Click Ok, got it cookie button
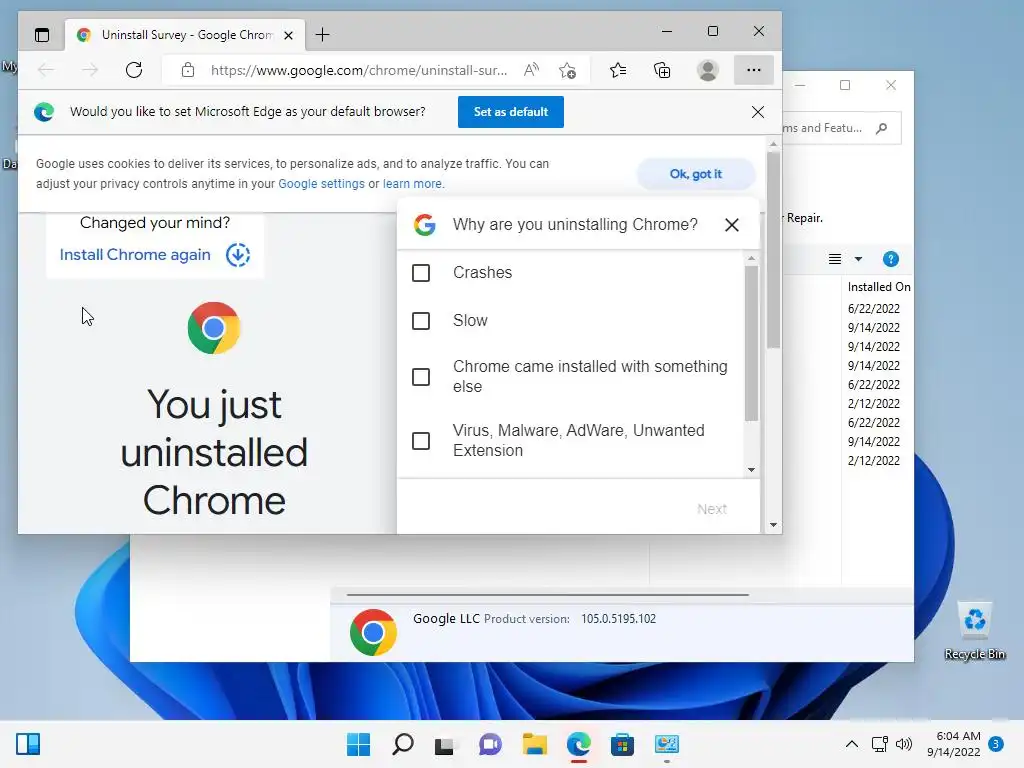 [696, 174]
